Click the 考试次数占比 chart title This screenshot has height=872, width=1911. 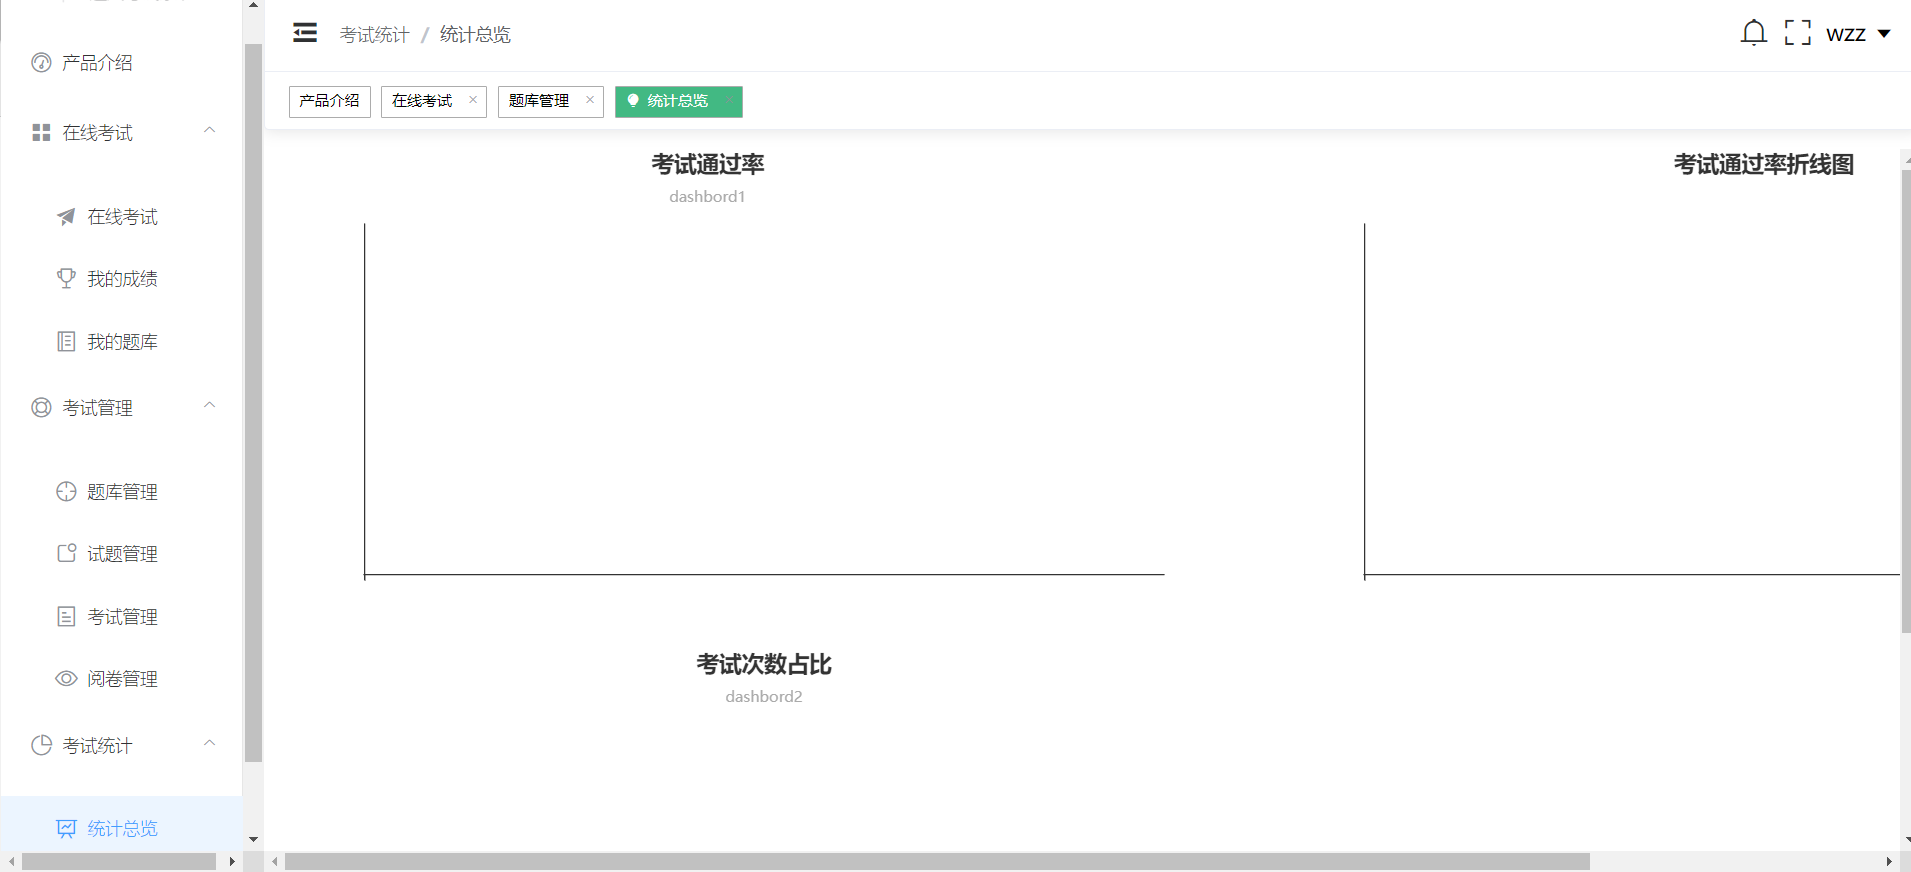(x=764, y=664)
